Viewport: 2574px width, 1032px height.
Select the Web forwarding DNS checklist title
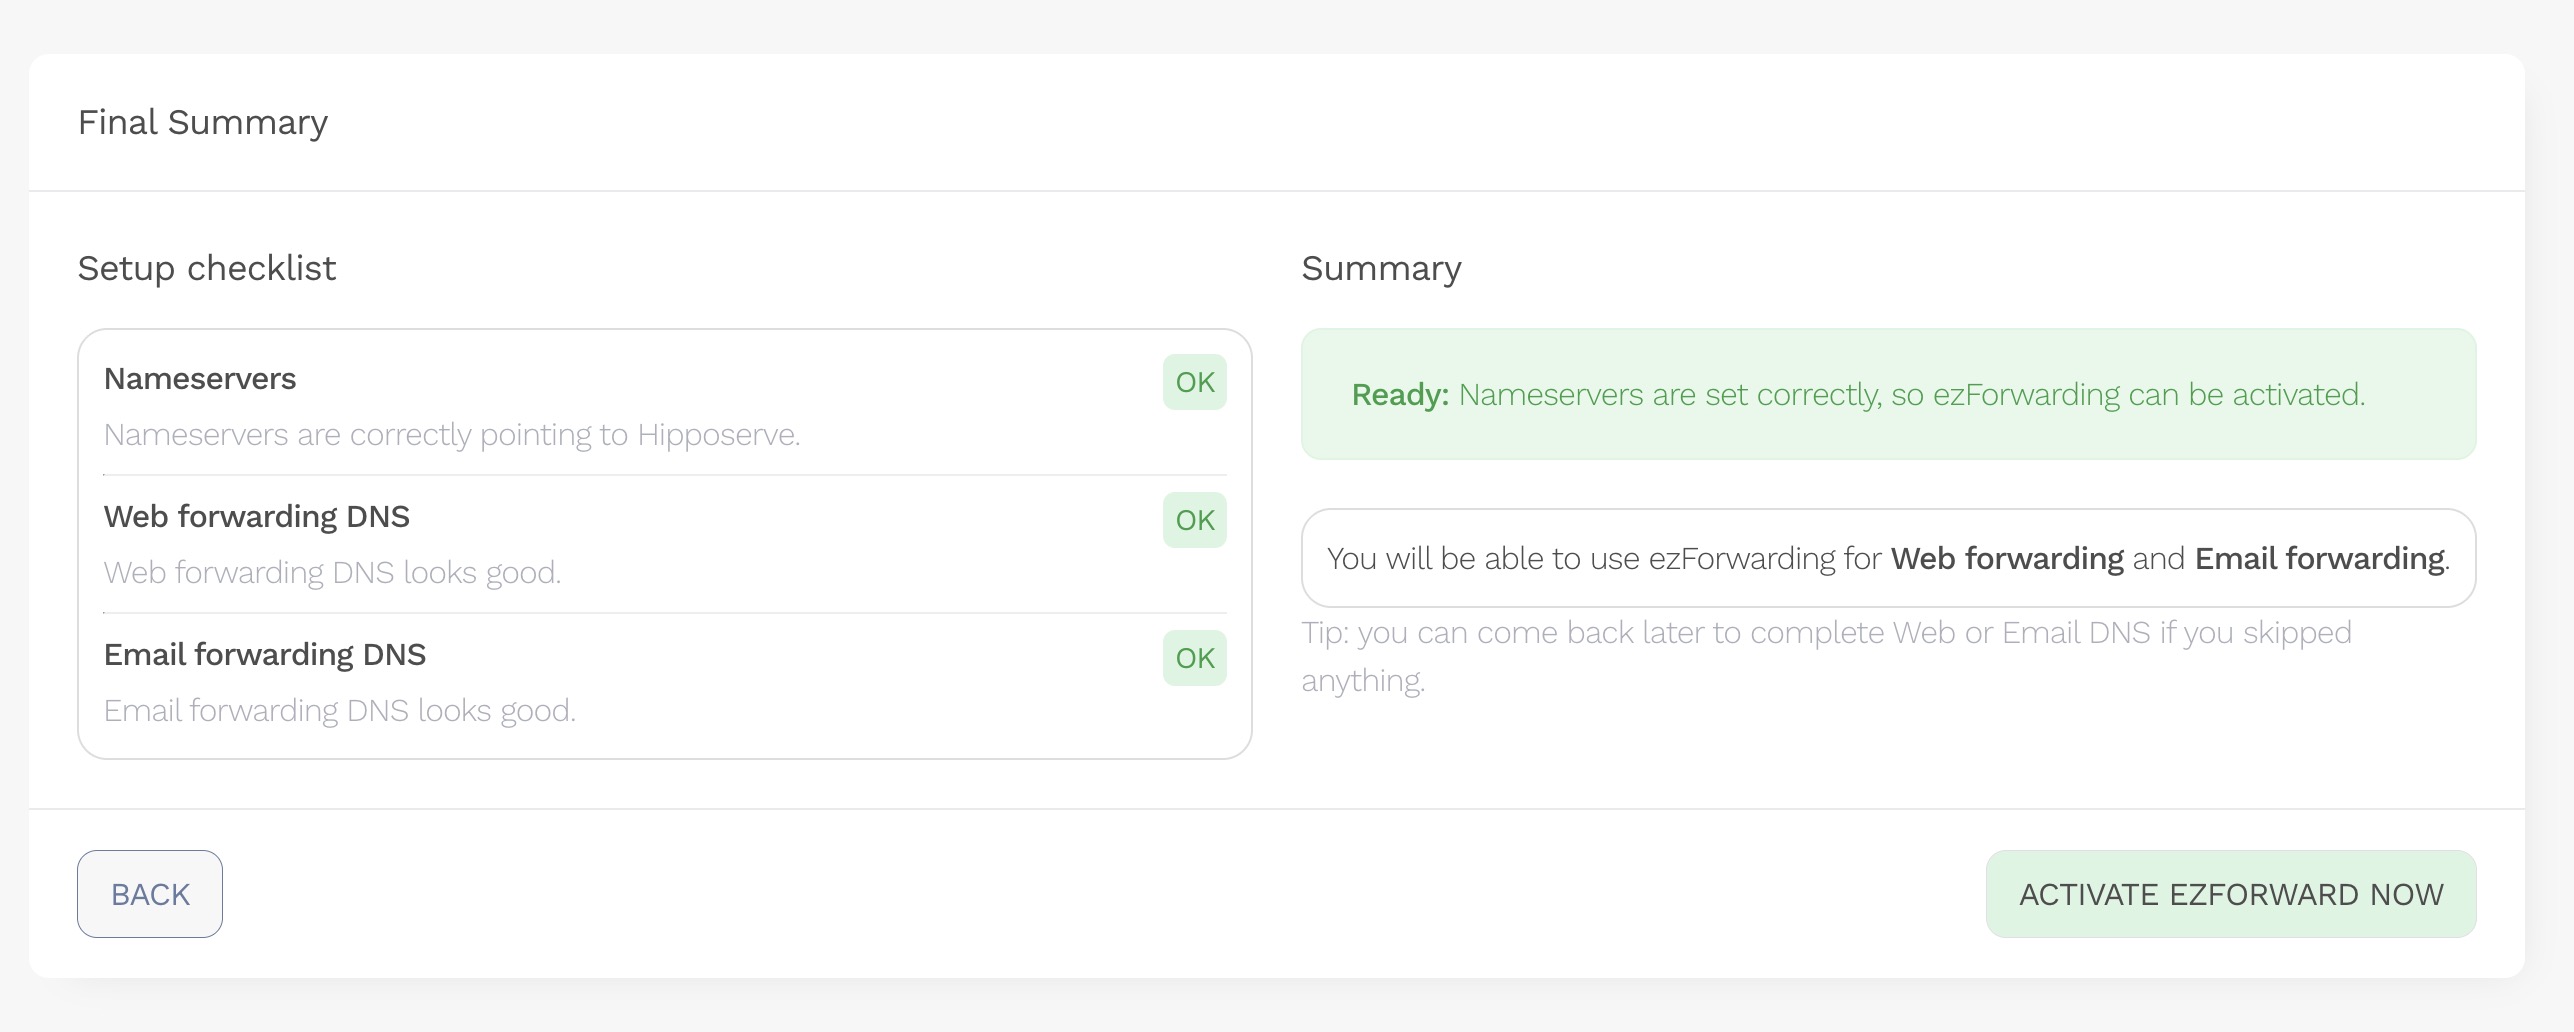(257, 517)
